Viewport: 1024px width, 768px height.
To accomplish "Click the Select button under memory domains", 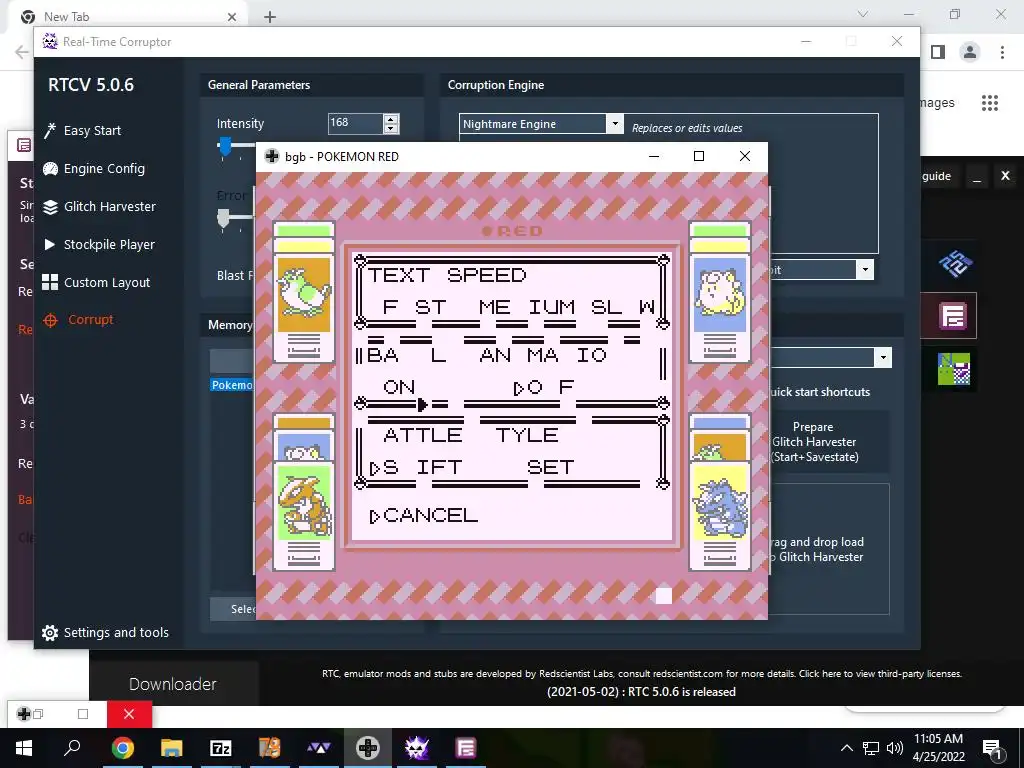I will [x=234, y=609].
